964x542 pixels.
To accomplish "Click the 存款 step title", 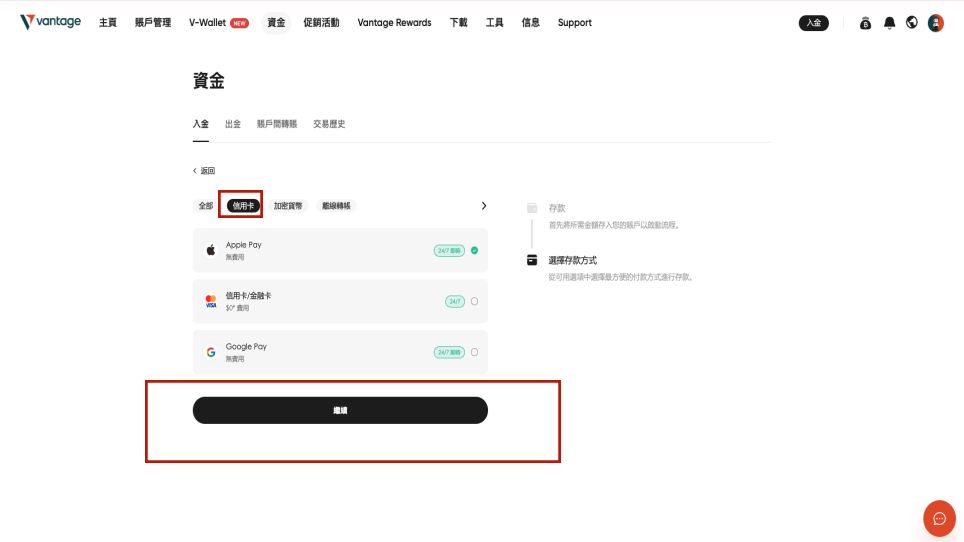I will pyautogui.click(x=557, y=208).
